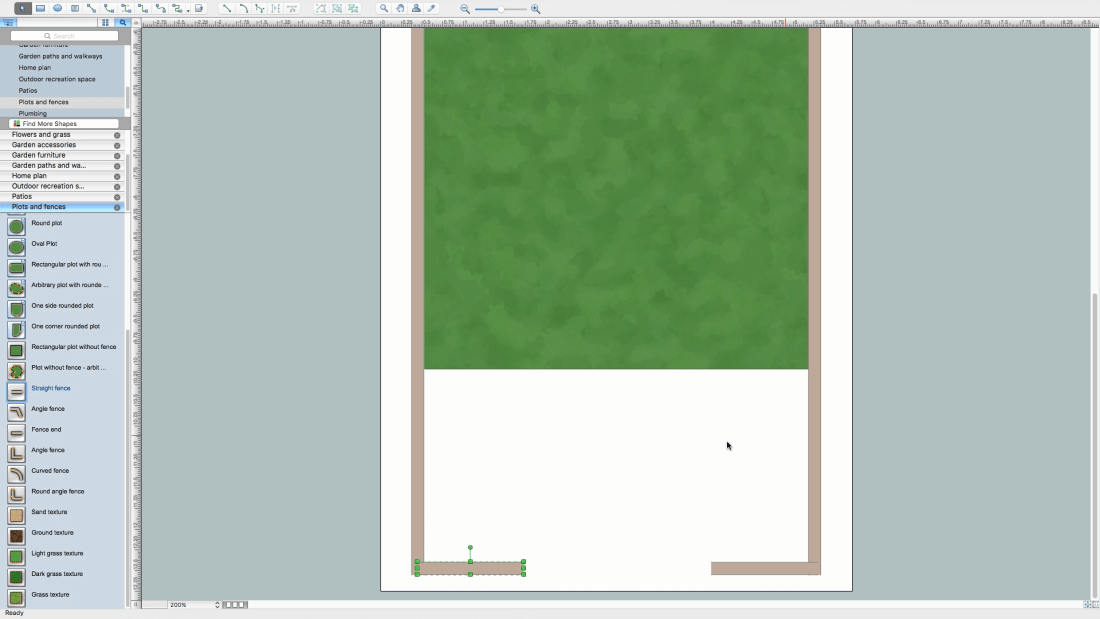Select the rectangle drawing tool

click(40, 8)
